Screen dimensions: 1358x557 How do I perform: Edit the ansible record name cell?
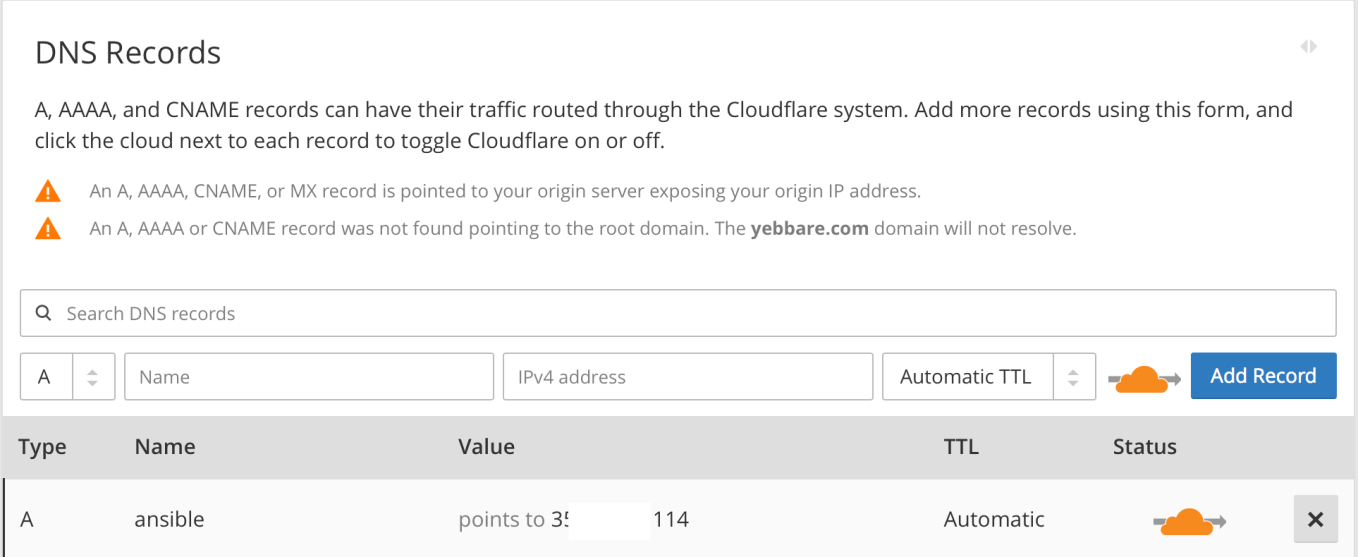tap(169, 520)
